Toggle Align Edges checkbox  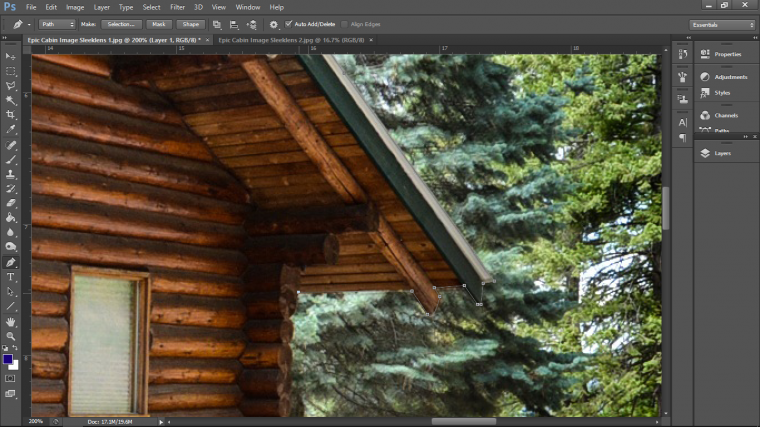pos(344,24)
